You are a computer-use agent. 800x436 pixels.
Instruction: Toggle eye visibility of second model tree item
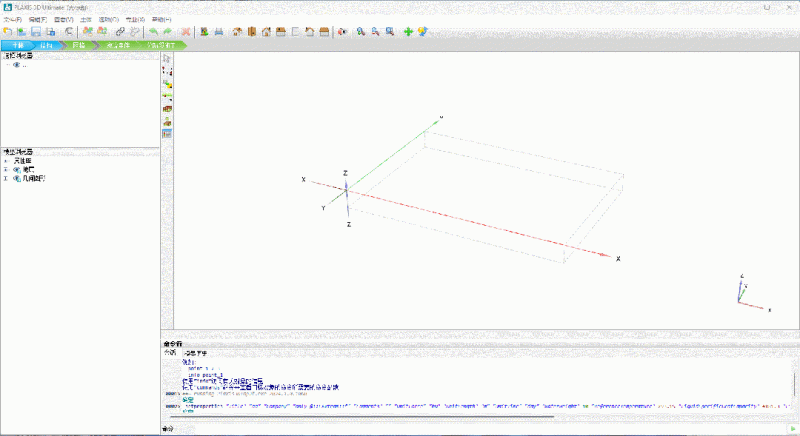coord(16,169)
